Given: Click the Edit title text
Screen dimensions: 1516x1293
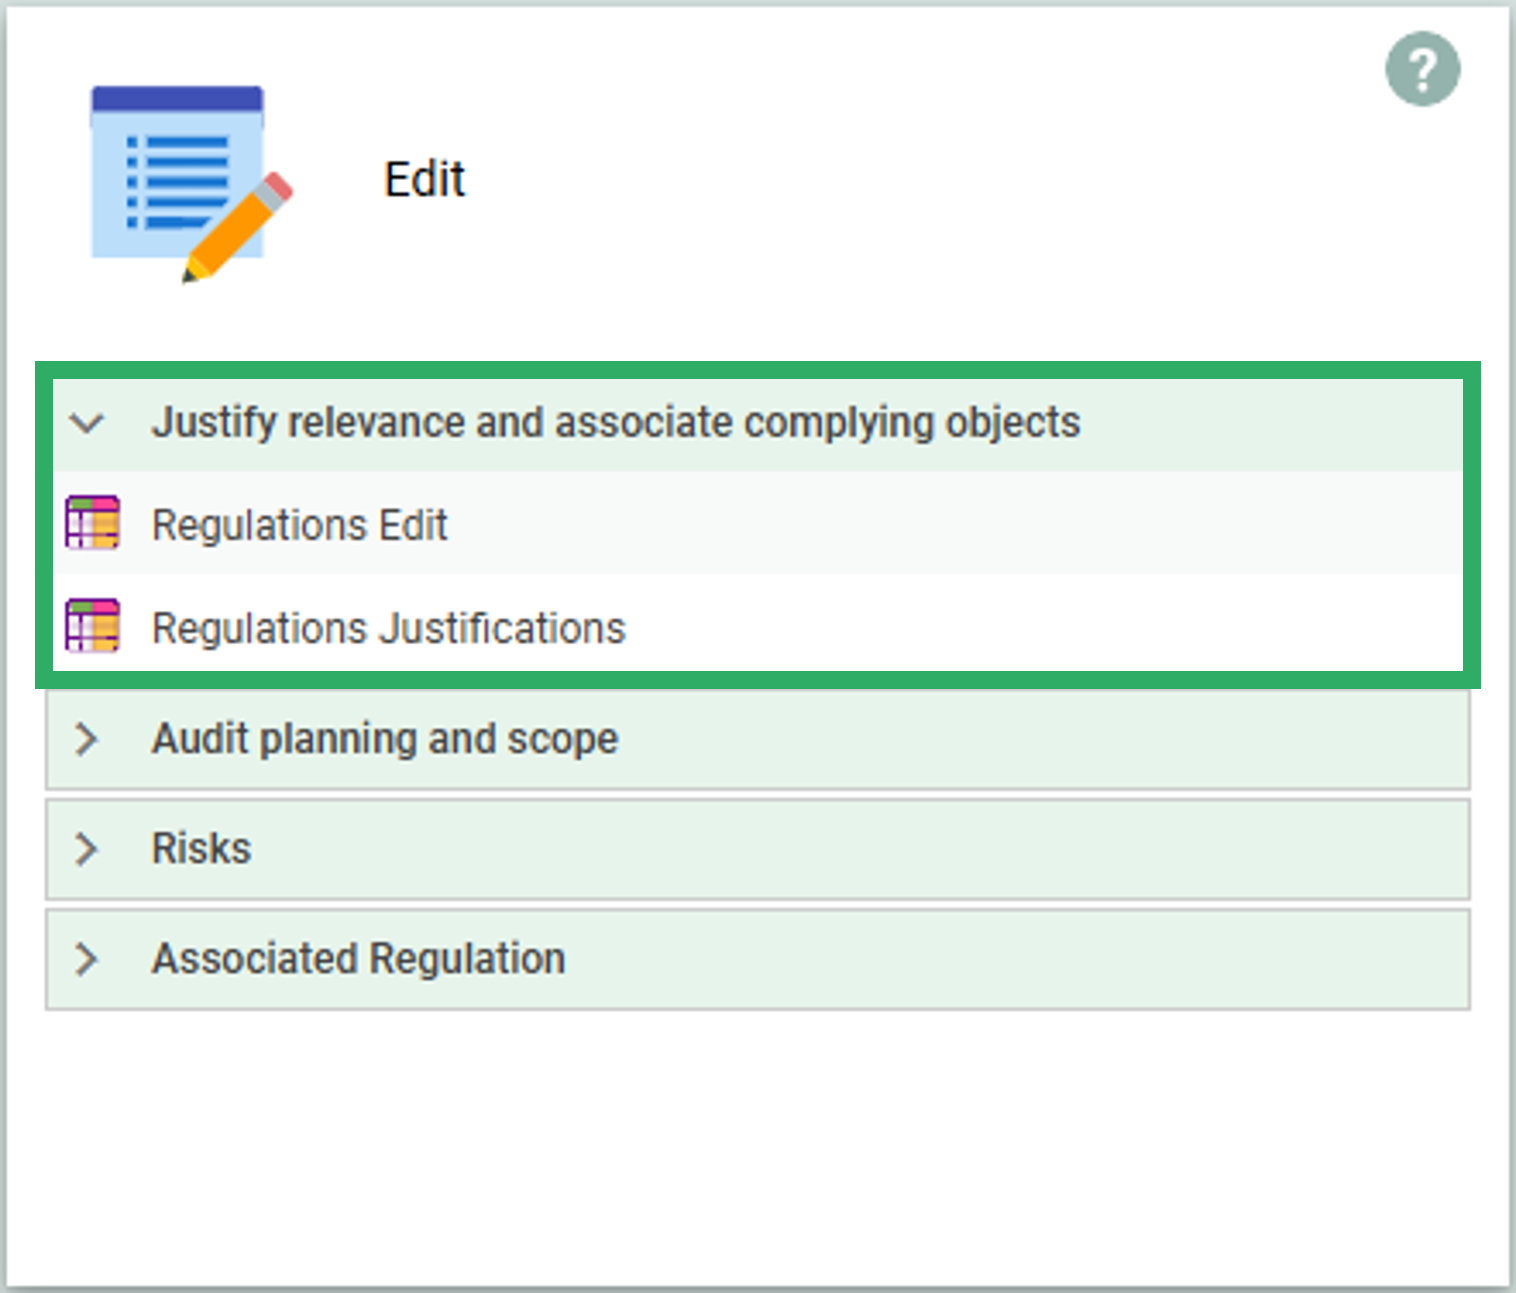Looking at the screenshot, I should tap(424, 180).
